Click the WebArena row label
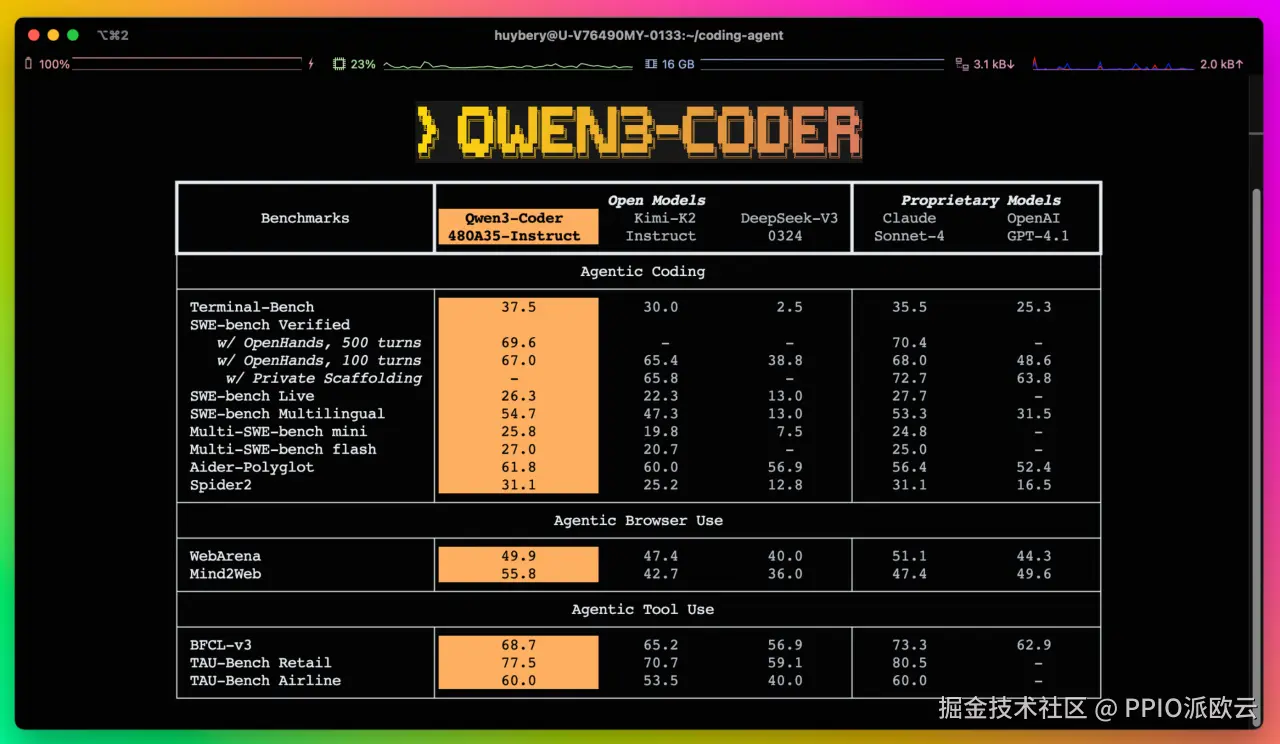The width and height of the screenshot is (1280, 744). (x=225, y=556)
